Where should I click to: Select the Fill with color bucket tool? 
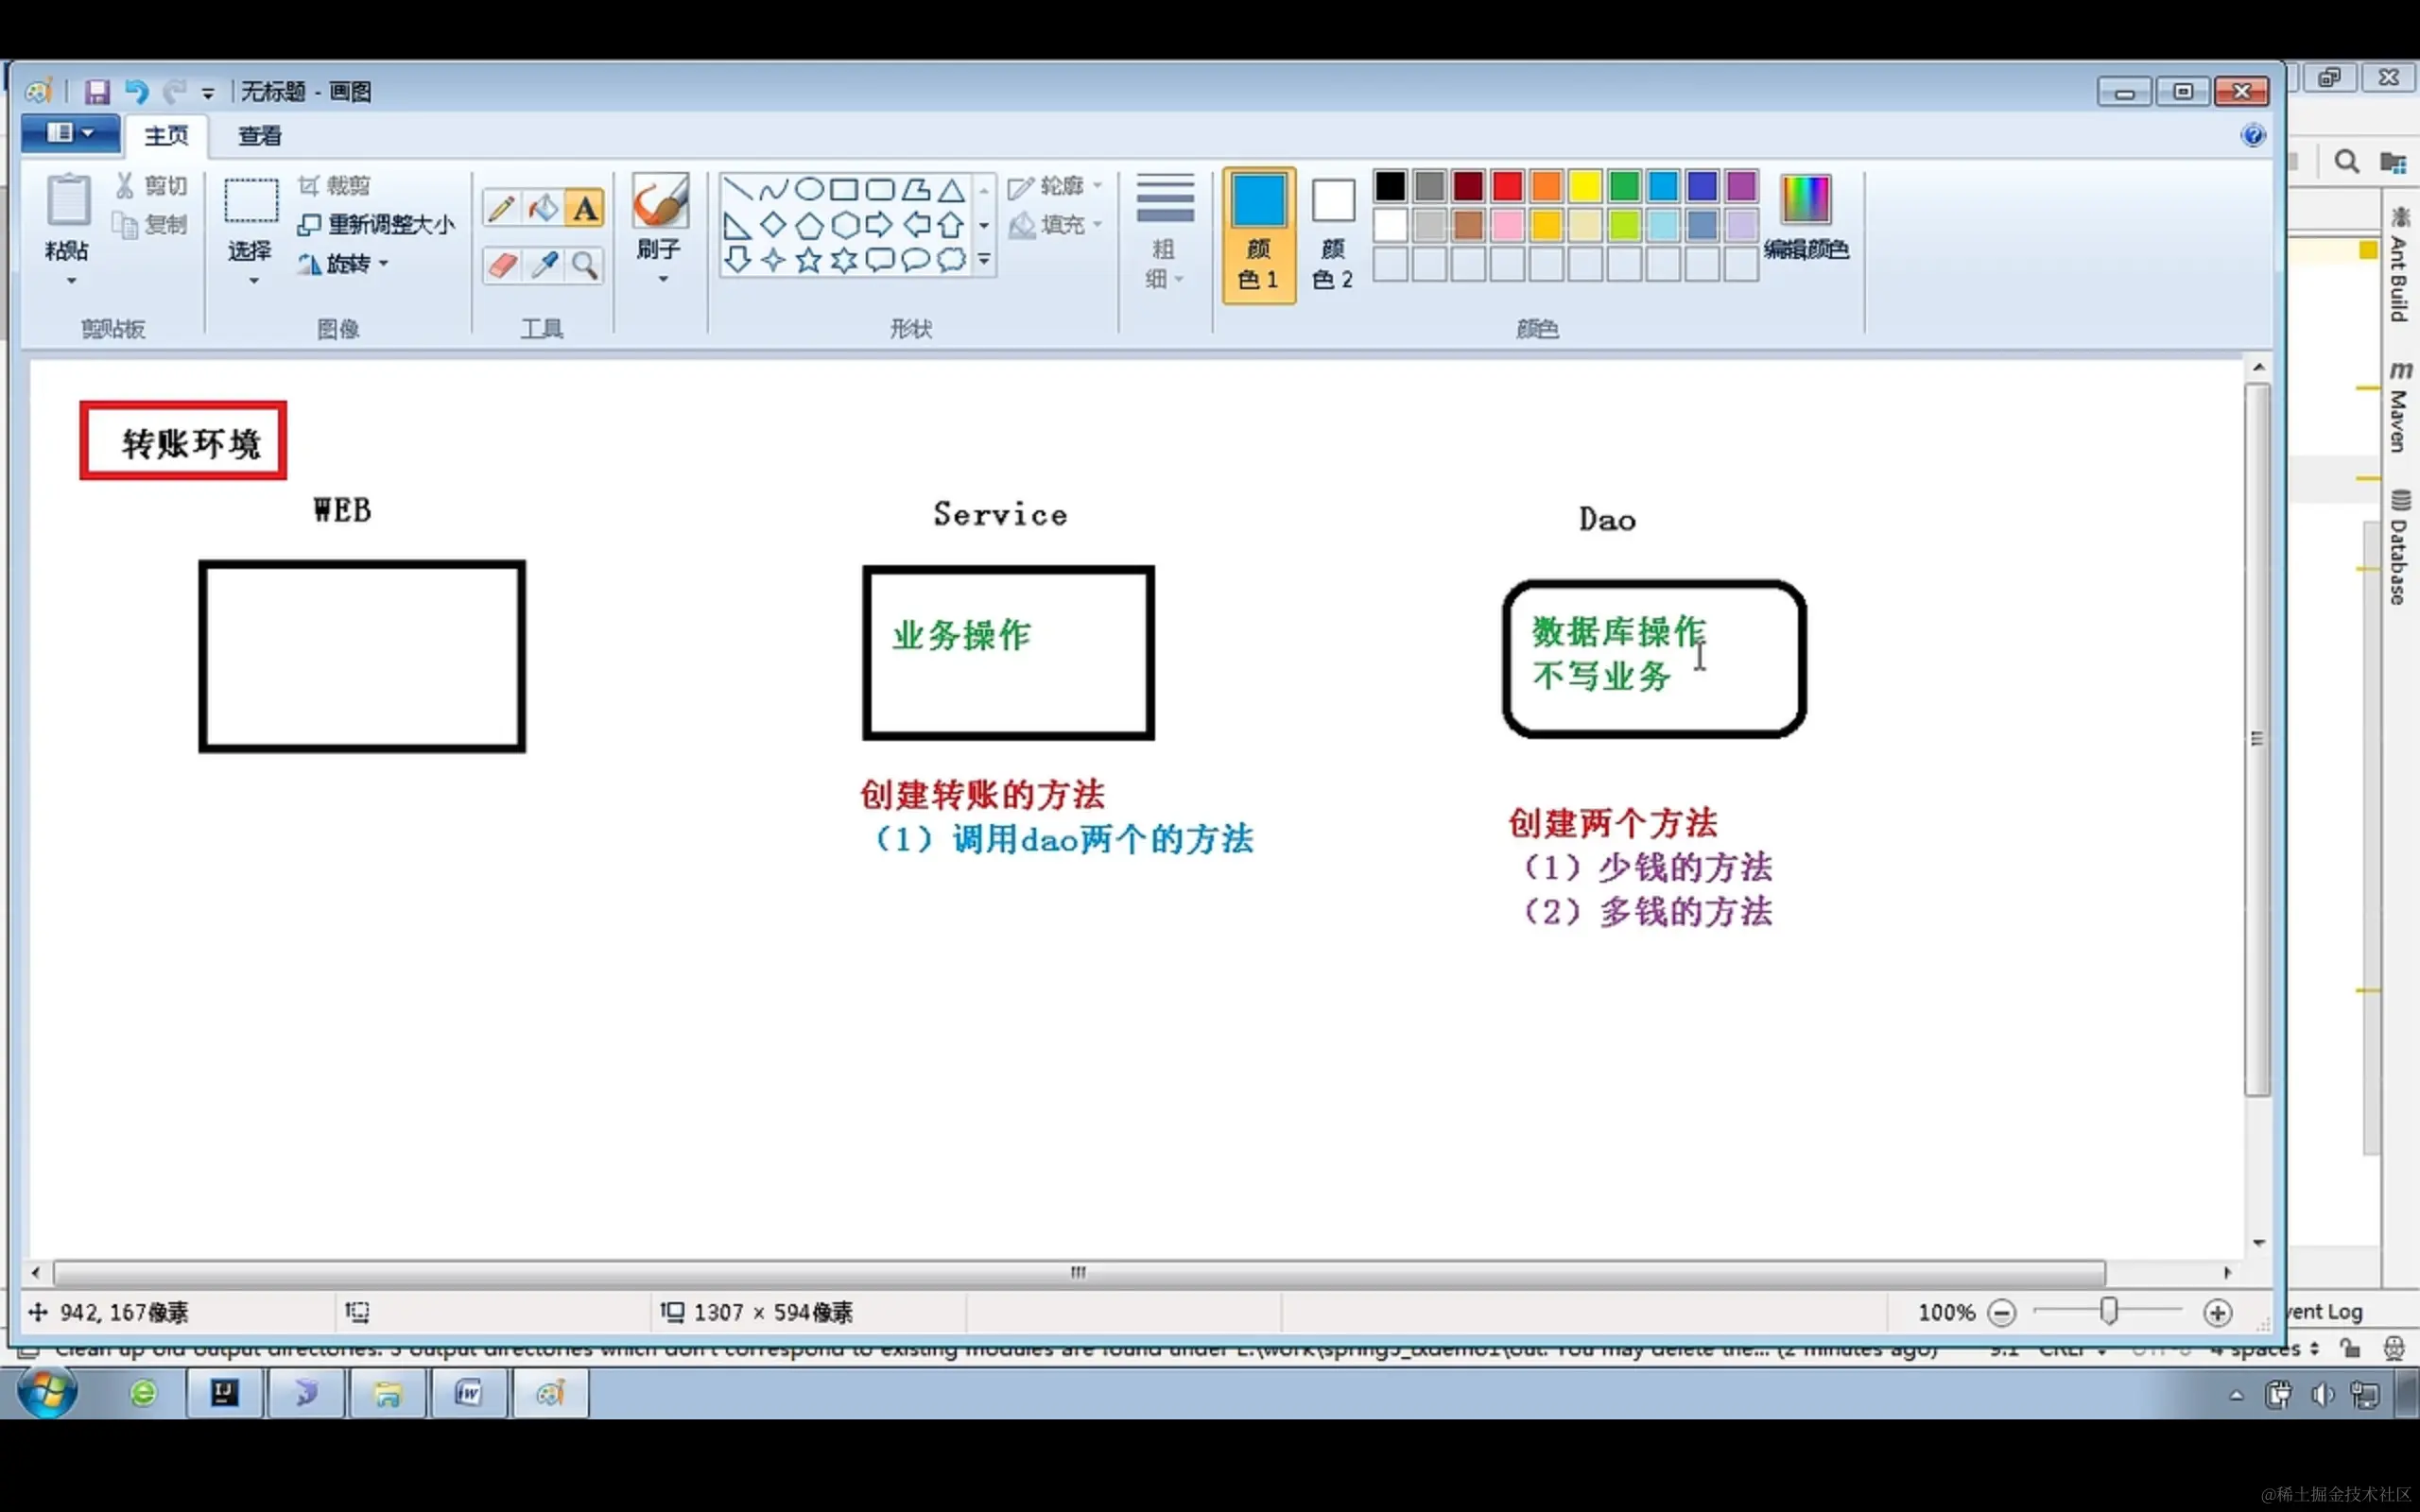coord(543,208)
